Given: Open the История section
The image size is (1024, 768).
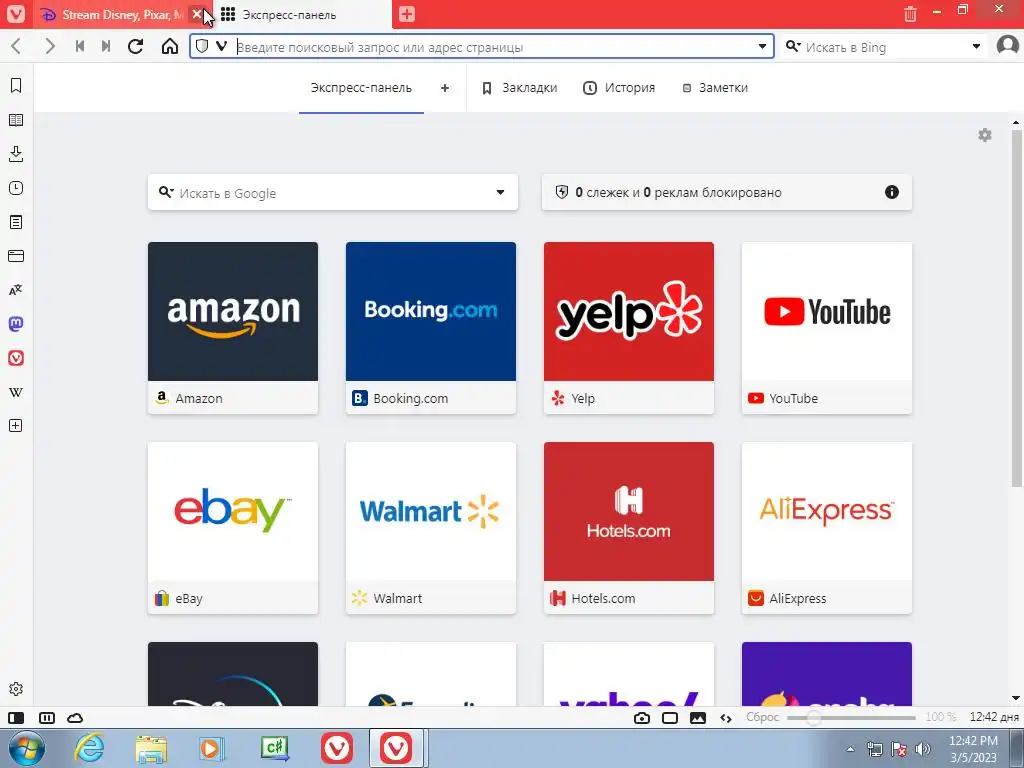Looking at the screenshot, I should tap(618, 88).
